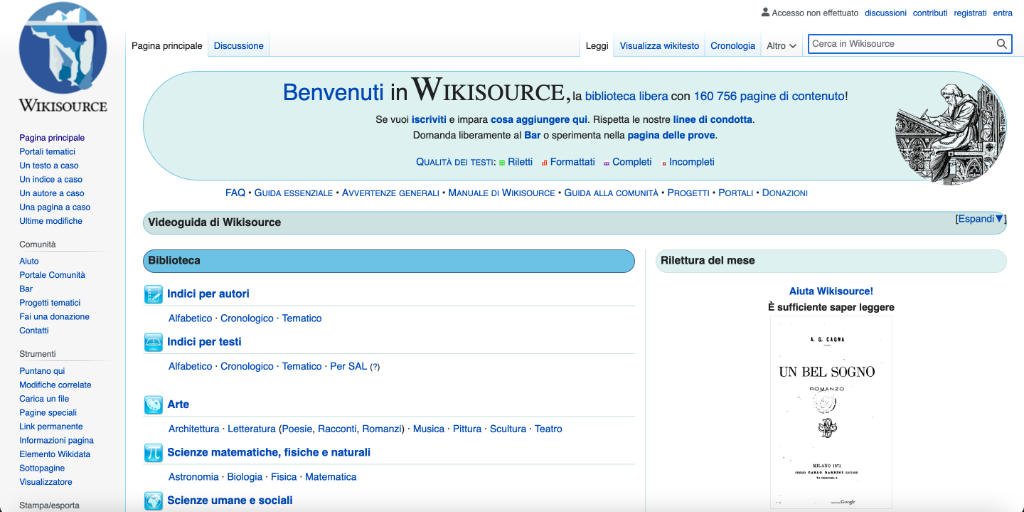The height and width of the screenshot is (512, 1024).
Task: Click Fai una donazione
Action: click(x=54, y=317)
